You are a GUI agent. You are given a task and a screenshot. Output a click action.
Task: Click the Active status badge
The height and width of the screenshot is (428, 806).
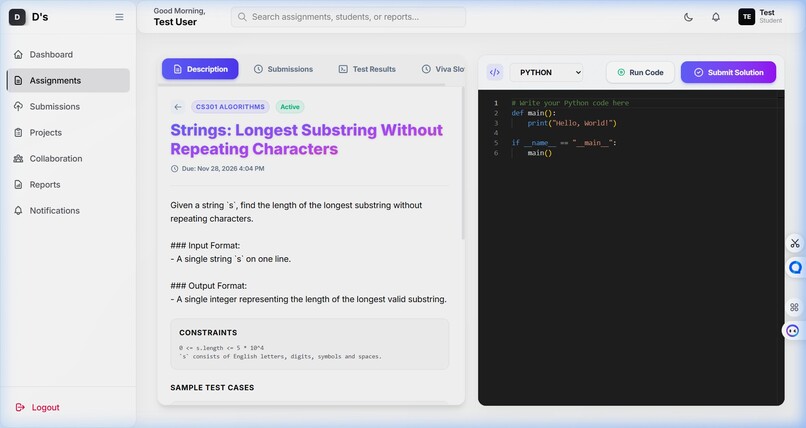(x=290, y=107)
